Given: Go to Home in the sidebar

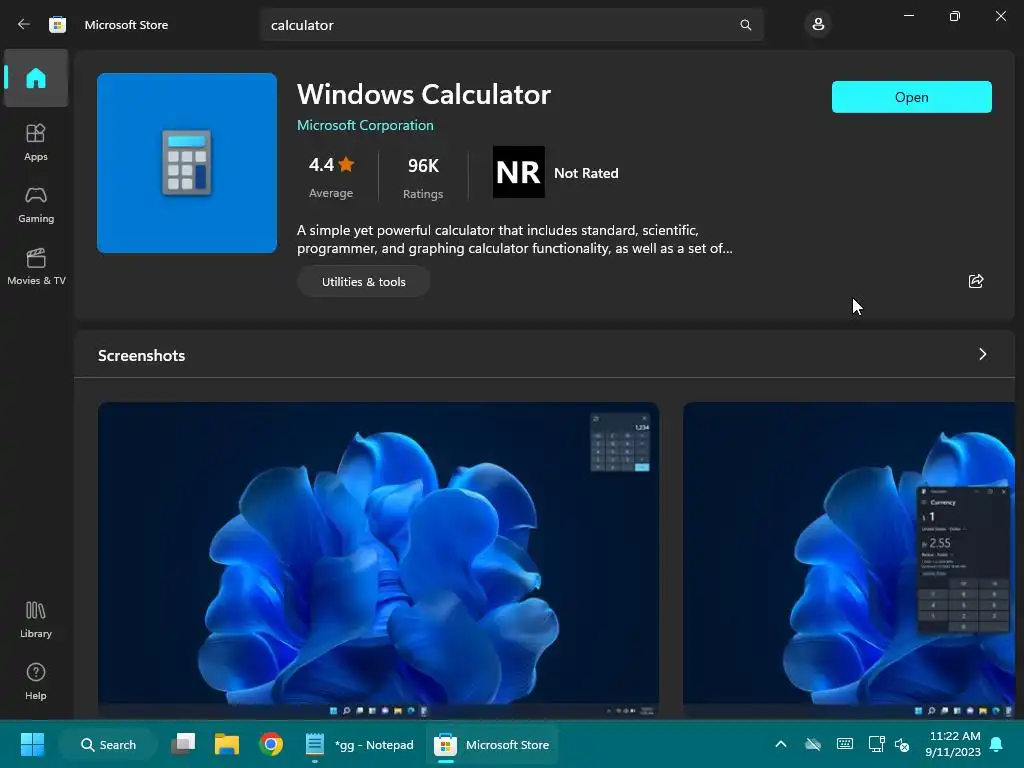Looking at the screenshot, I should pyautogui.click(x=36, y=78).
